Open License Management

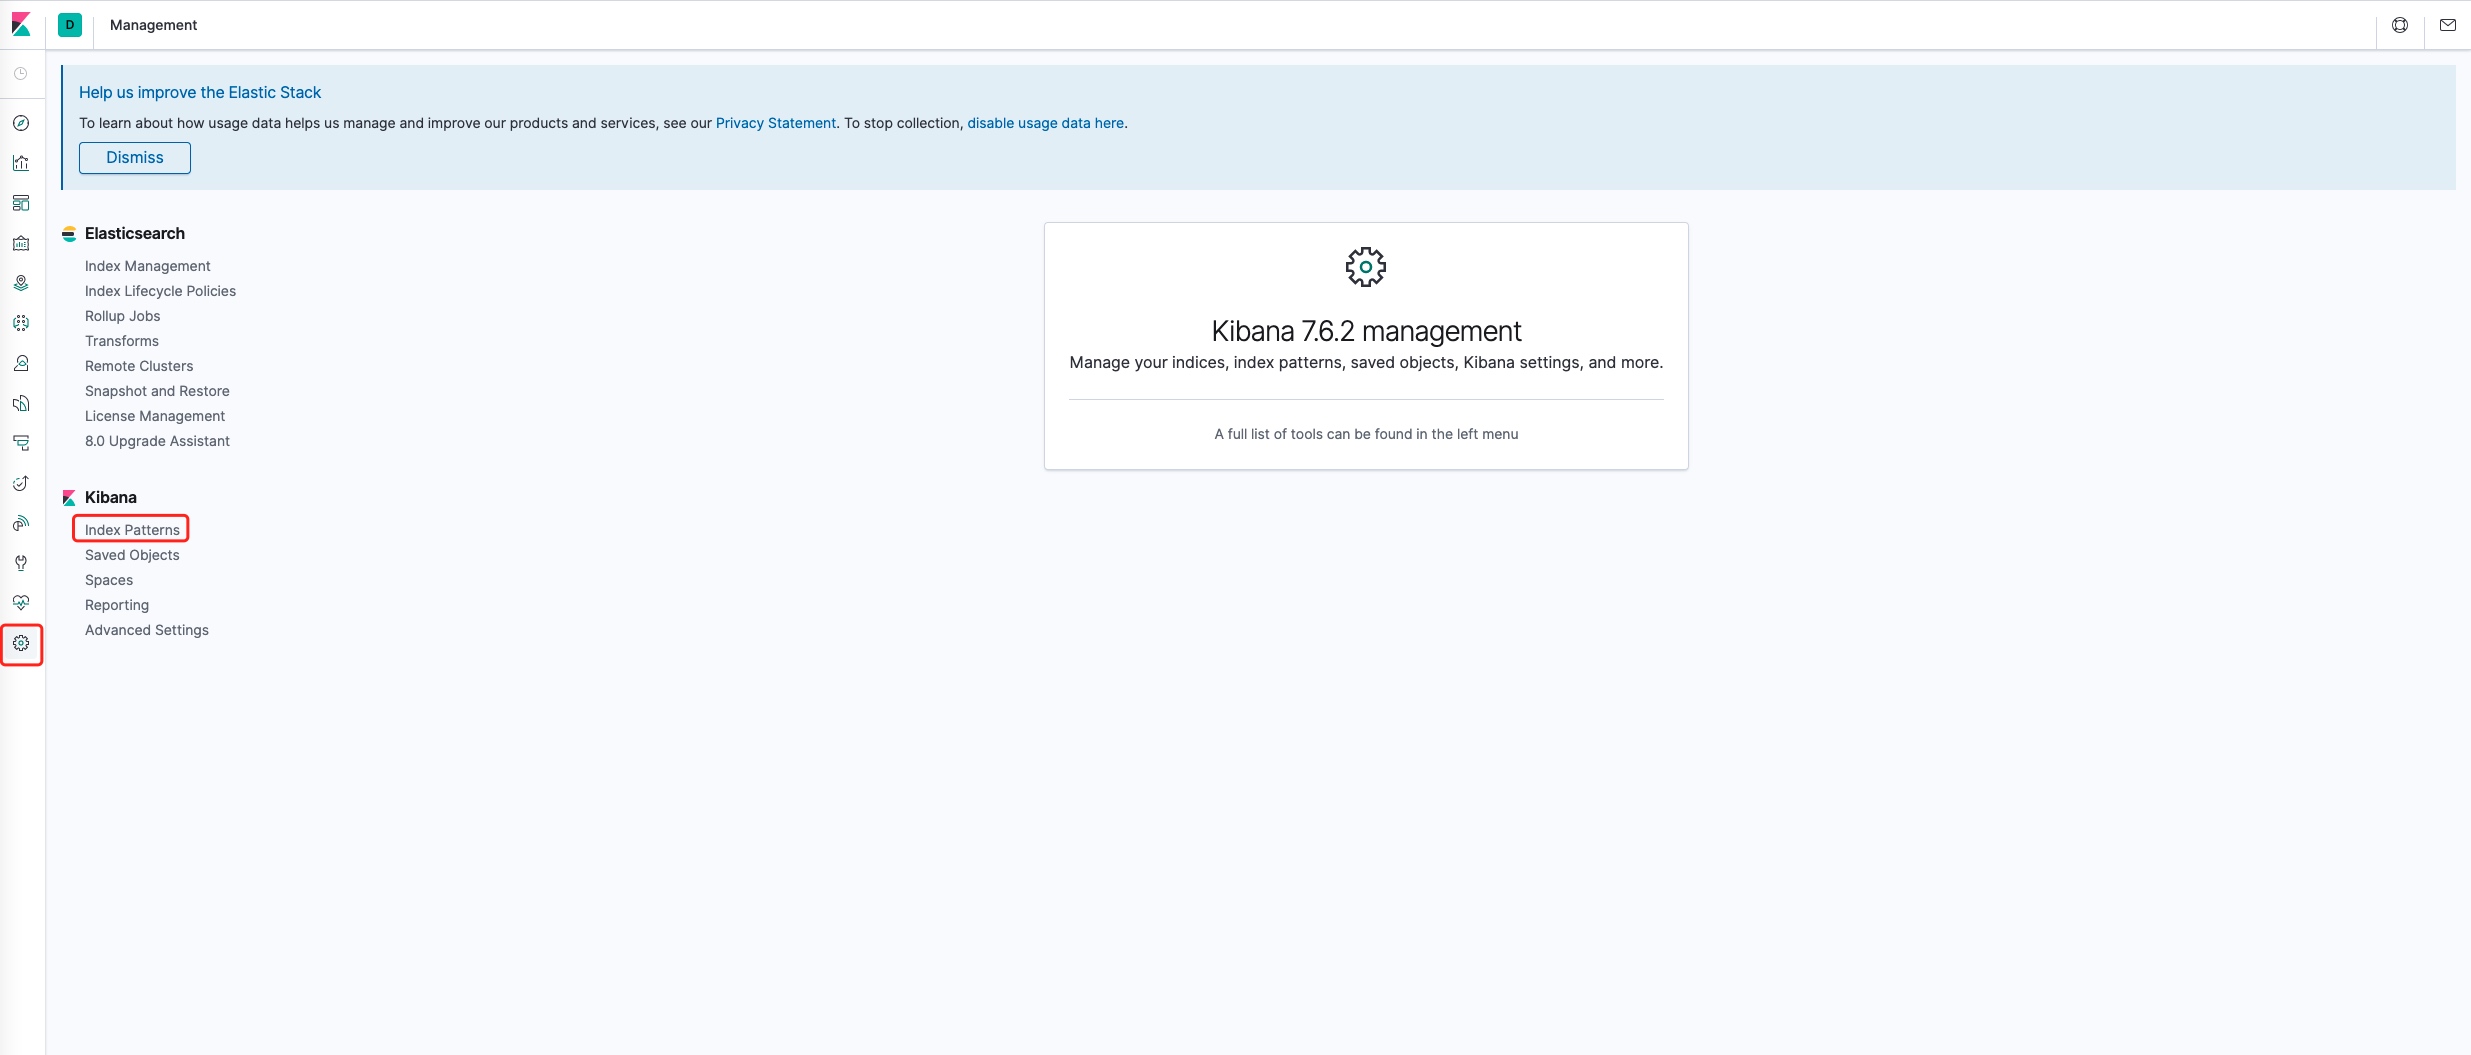click(155, 416)
